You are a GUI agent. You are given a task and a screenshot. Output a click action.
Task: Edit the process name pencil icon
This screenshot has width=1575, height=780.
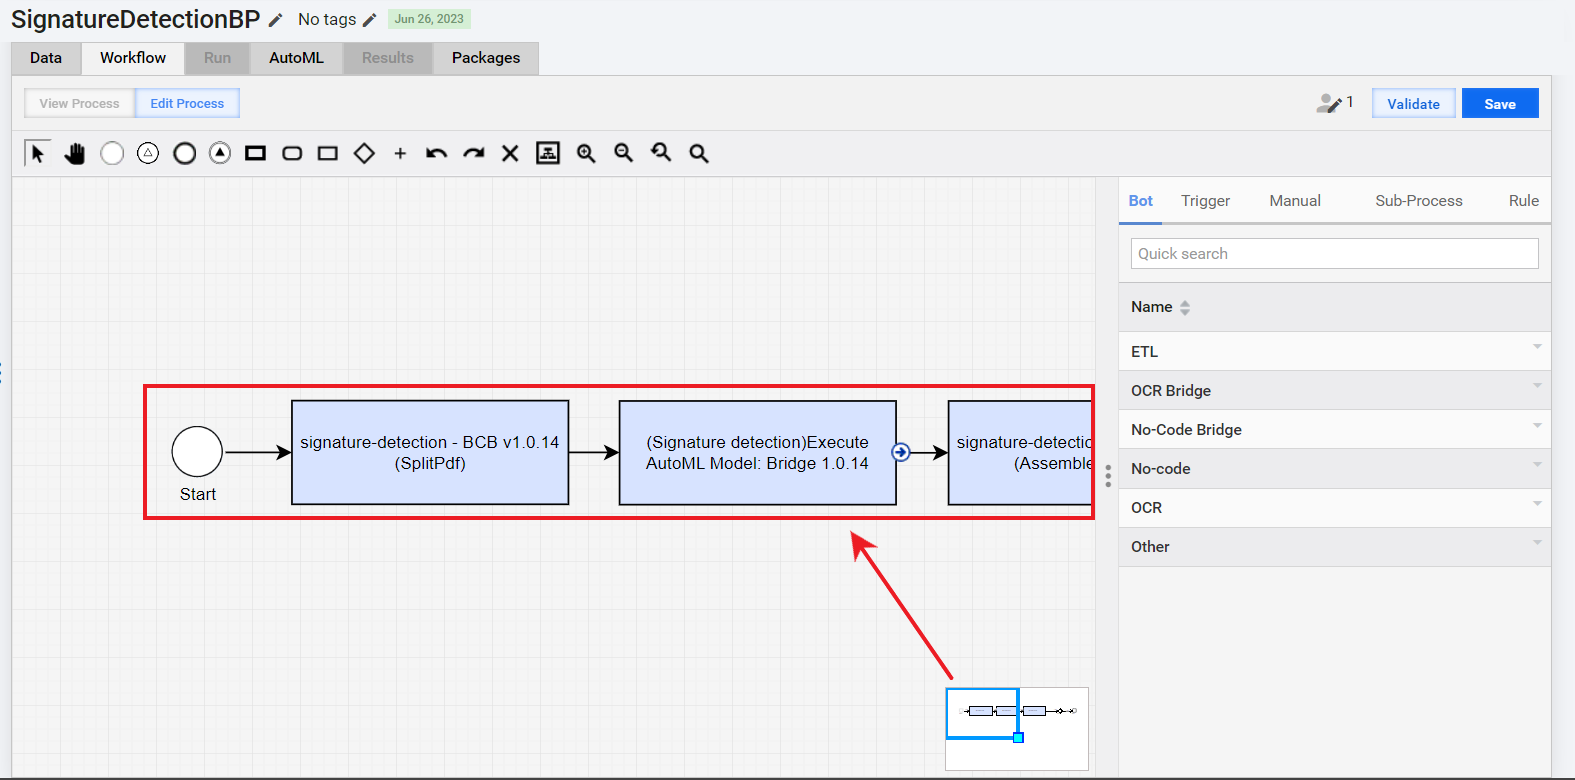pos(276,20)
